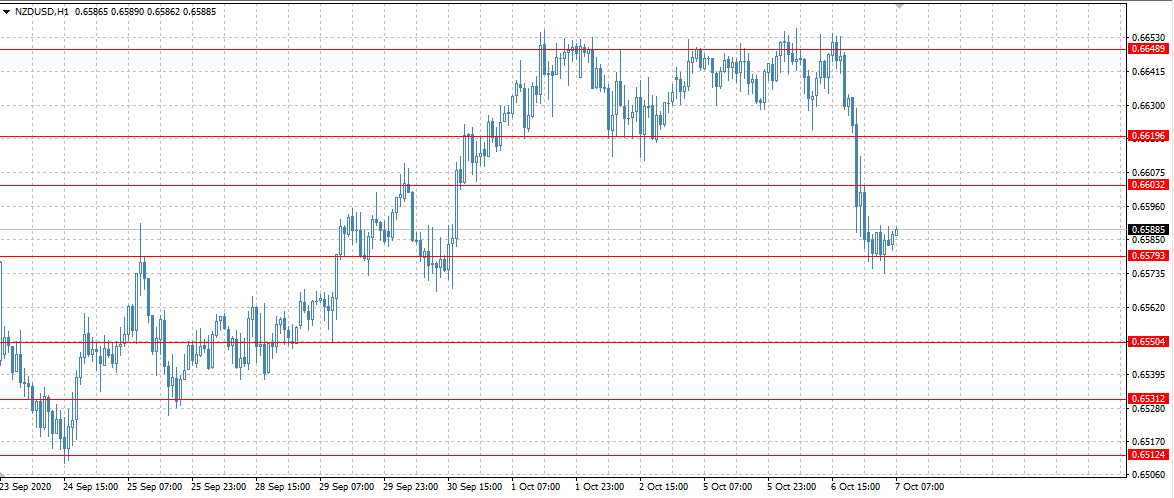Click the 5 Oct 07:00 time label

pos(728,487)
